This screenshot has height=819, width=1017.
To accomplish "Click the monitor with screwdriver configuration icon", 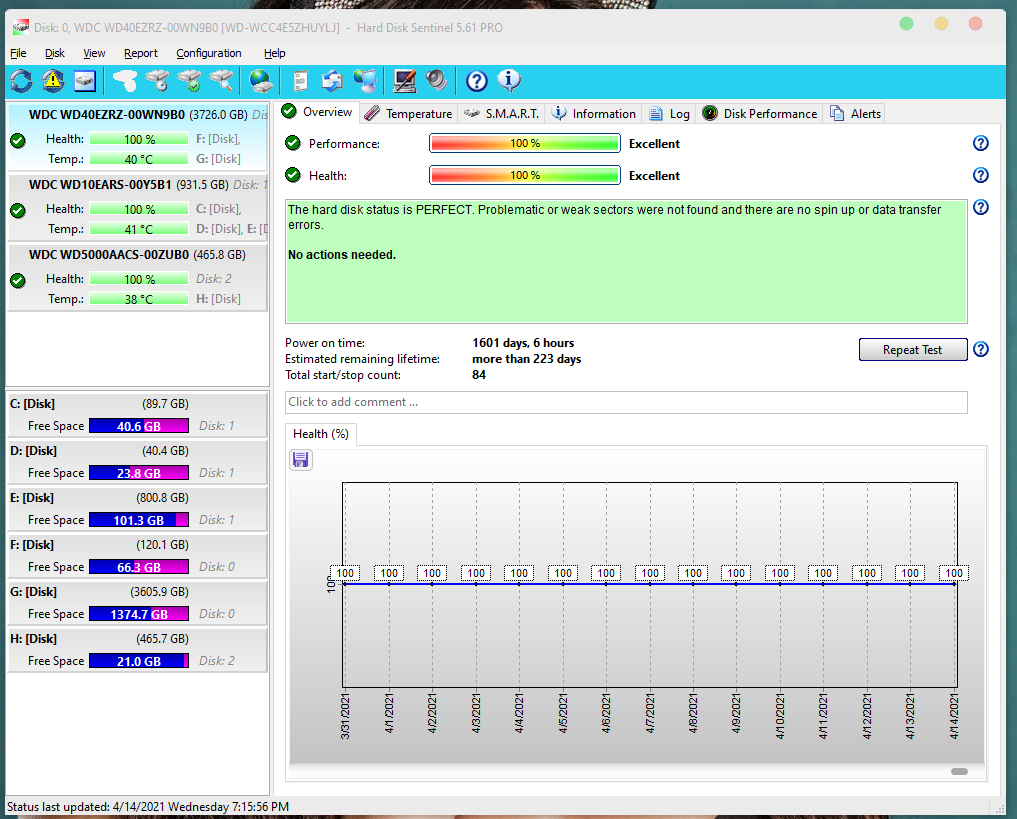I will tap(405, 81).
